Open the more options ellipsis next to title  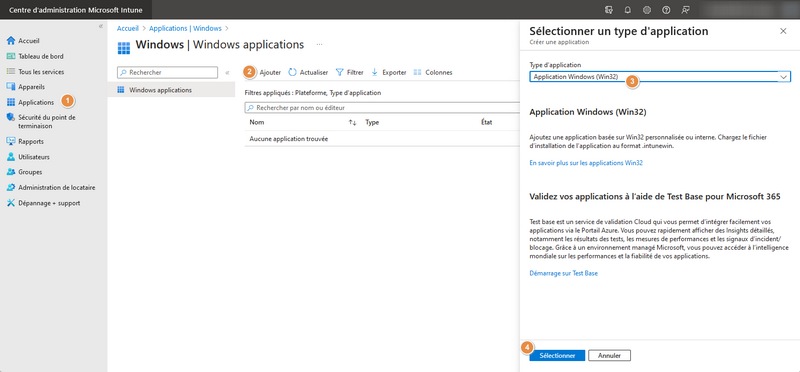(x=319, y=45)
